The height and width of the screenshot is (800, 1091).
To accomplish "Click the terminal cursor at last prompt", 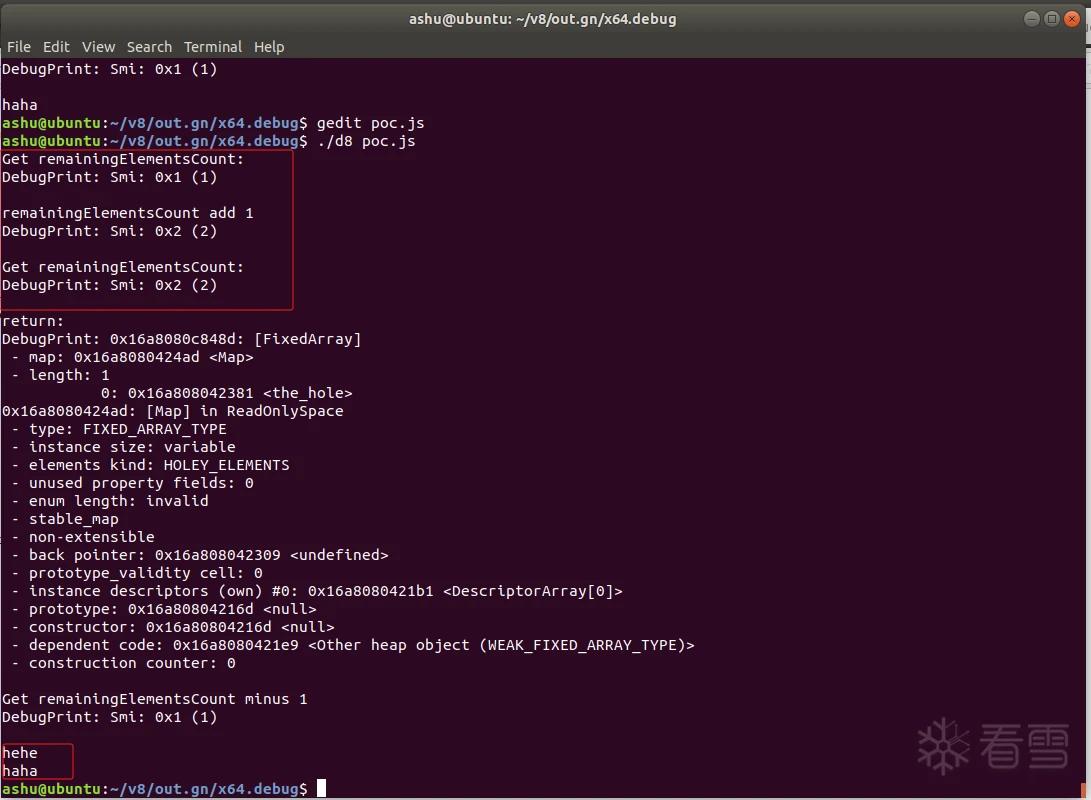I will coord(321,788).
